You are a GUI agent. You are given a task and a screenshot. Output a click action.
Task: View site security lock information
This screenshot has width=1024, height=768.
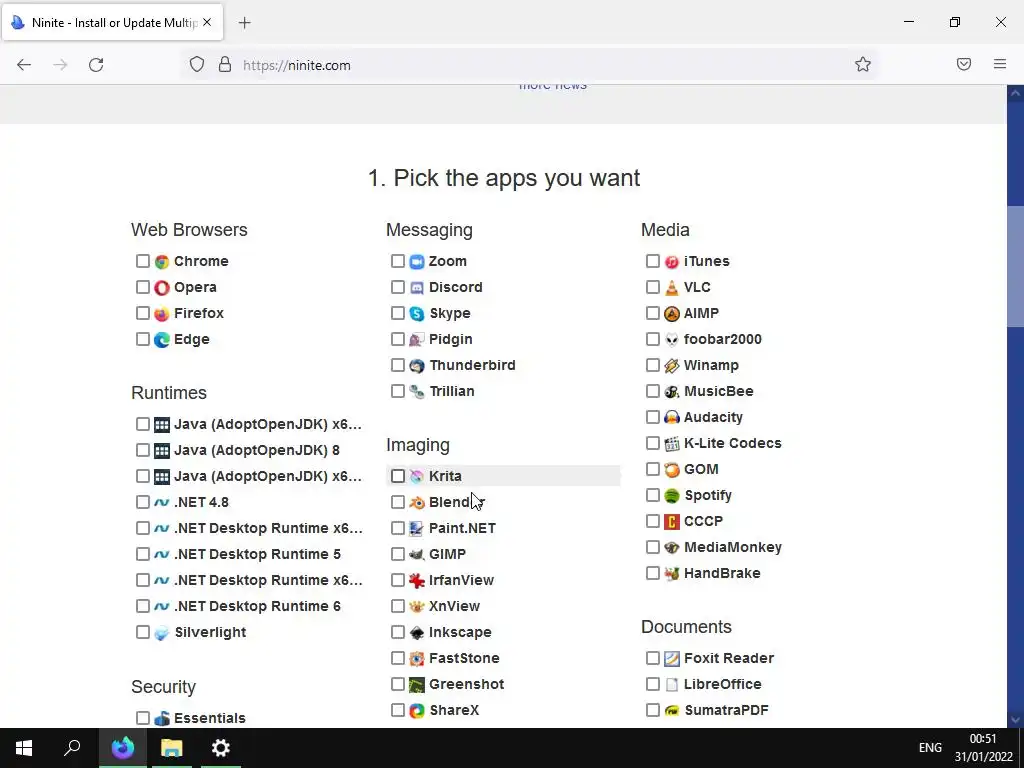pos(225,64)
